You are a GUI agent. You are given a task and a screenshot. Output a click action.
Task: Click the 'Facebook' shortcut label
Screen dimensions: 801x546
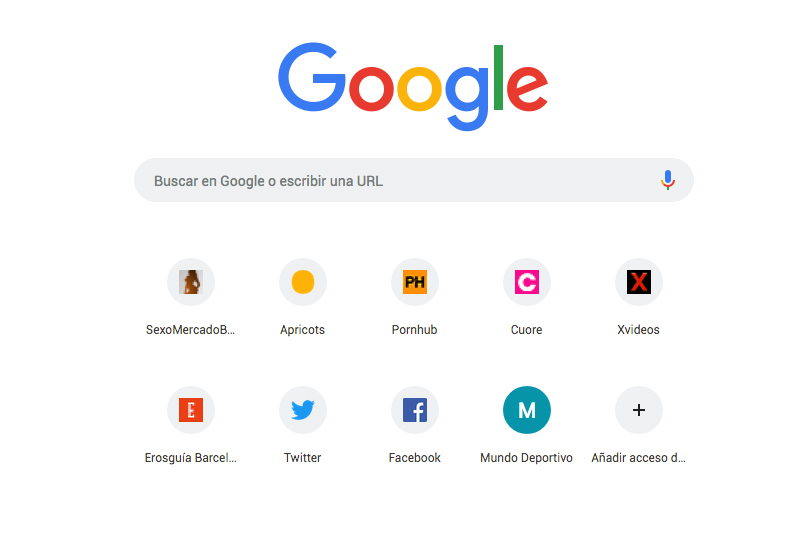click(x=414, y=458)
